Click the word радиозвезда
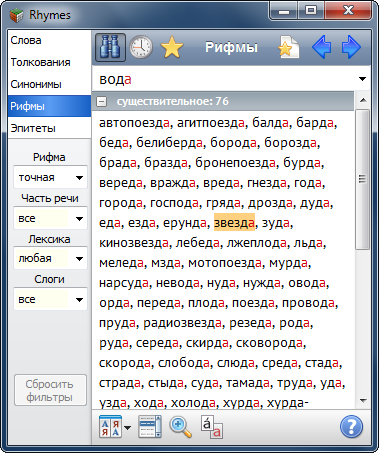 [x=183, y=323]
